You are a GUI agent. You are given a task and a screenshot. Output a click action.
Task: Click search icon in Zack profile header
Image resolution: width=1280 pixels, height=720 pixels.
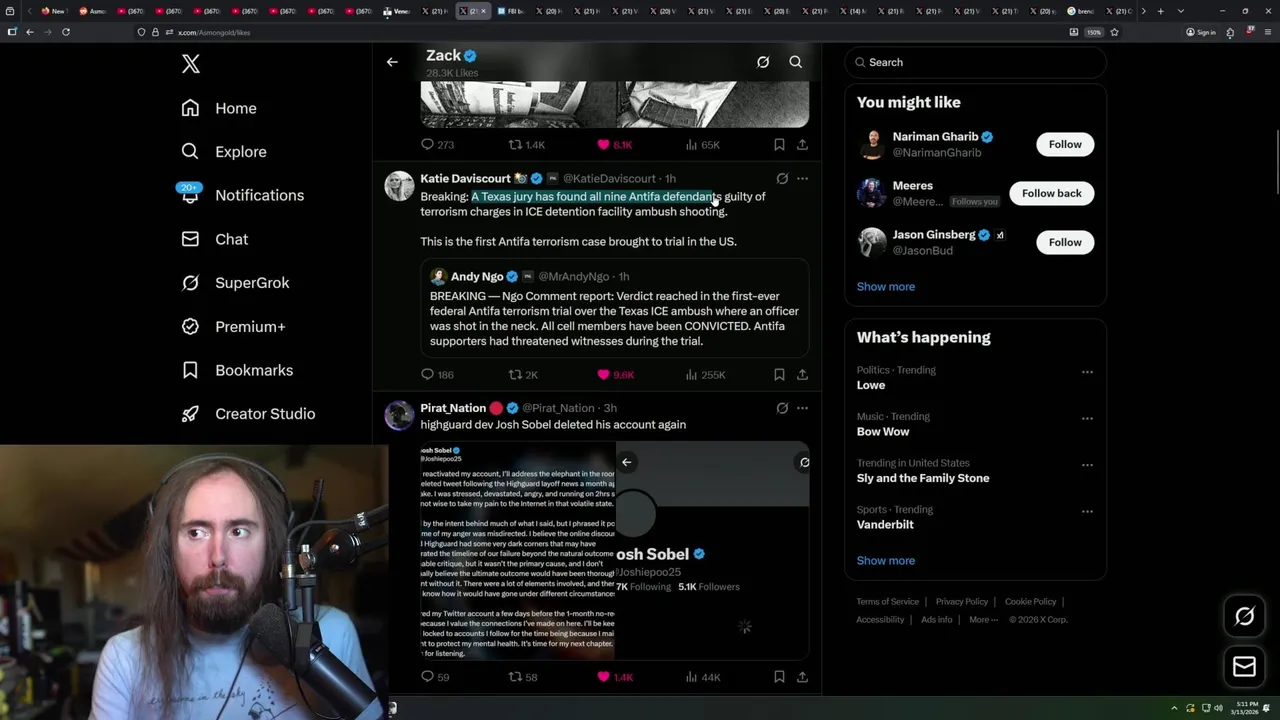(x=796, y=62)
